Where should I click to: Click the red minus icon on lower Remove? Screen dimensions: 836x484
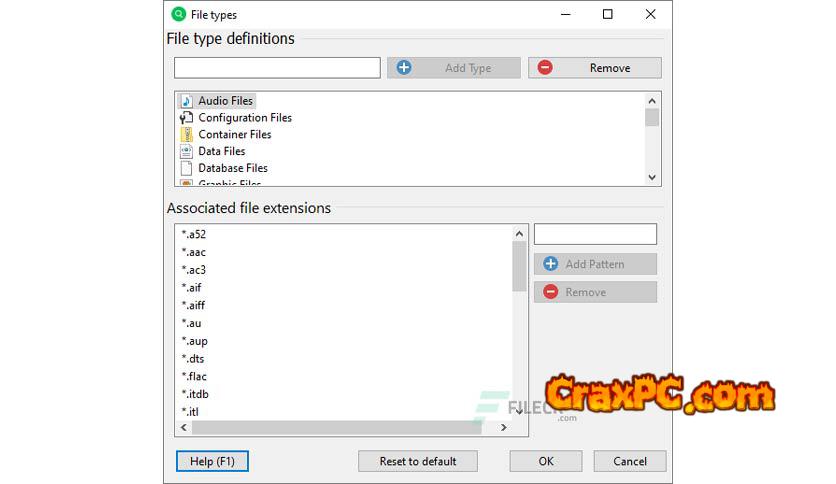tap(551, 292)
